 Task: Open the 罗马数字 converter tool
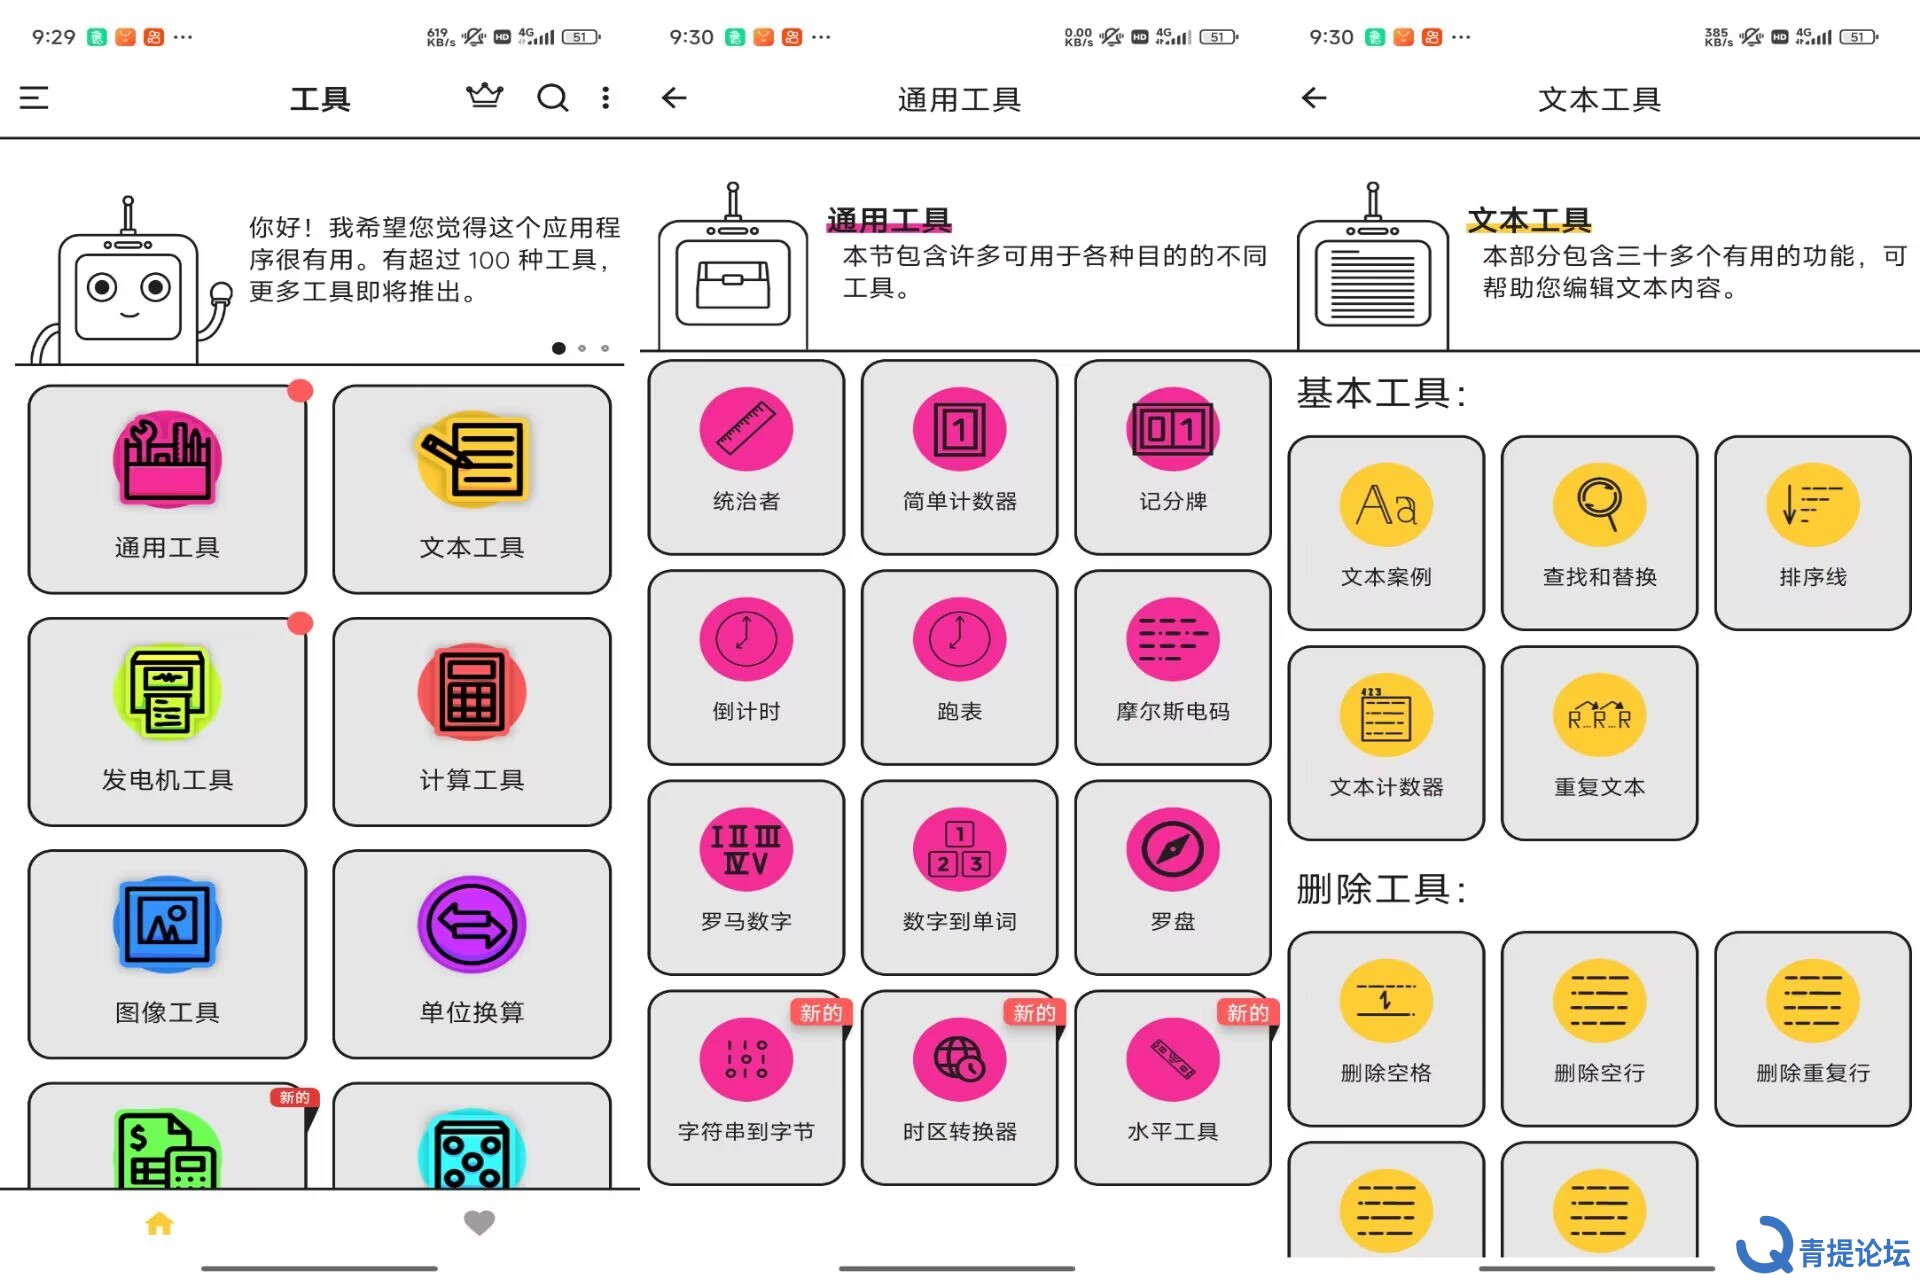[746, 877]
